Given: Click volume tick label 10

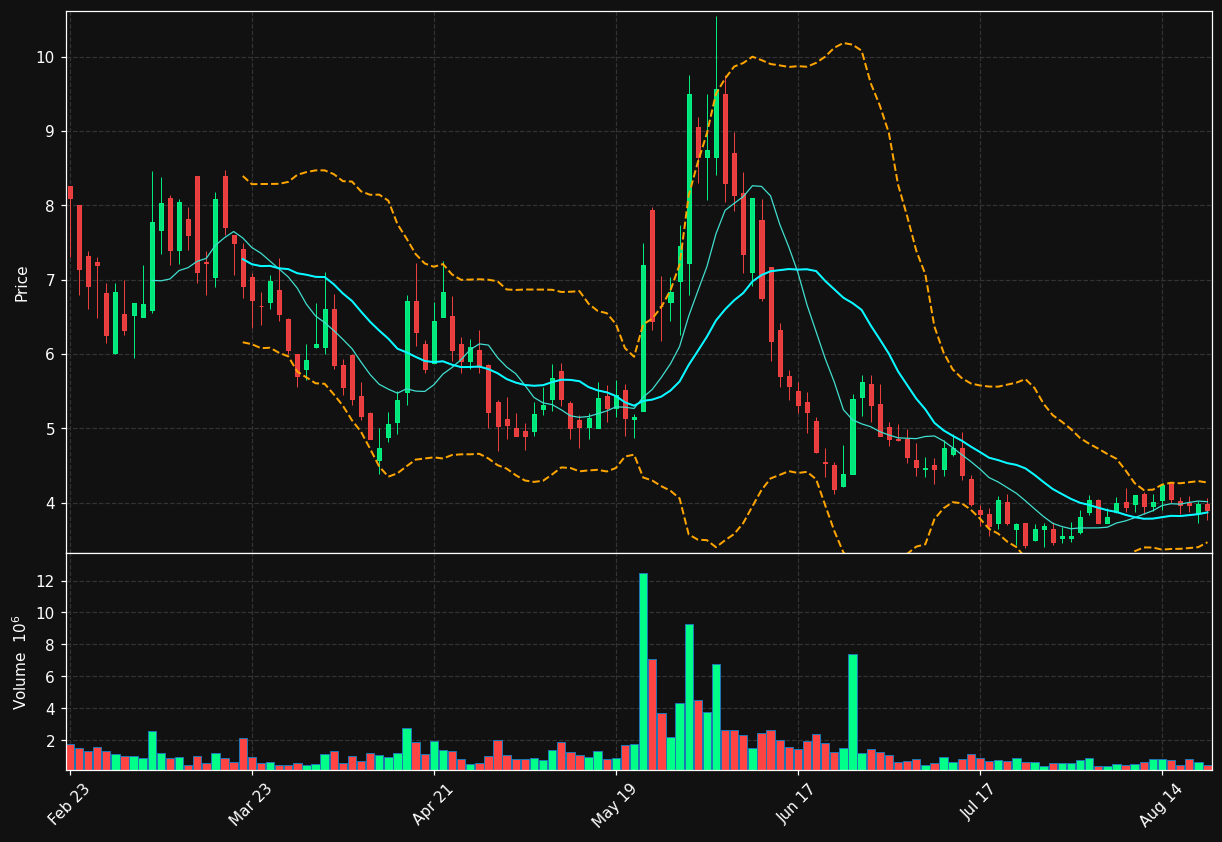Looking at the screenshot, I should (x=44, y=613).
